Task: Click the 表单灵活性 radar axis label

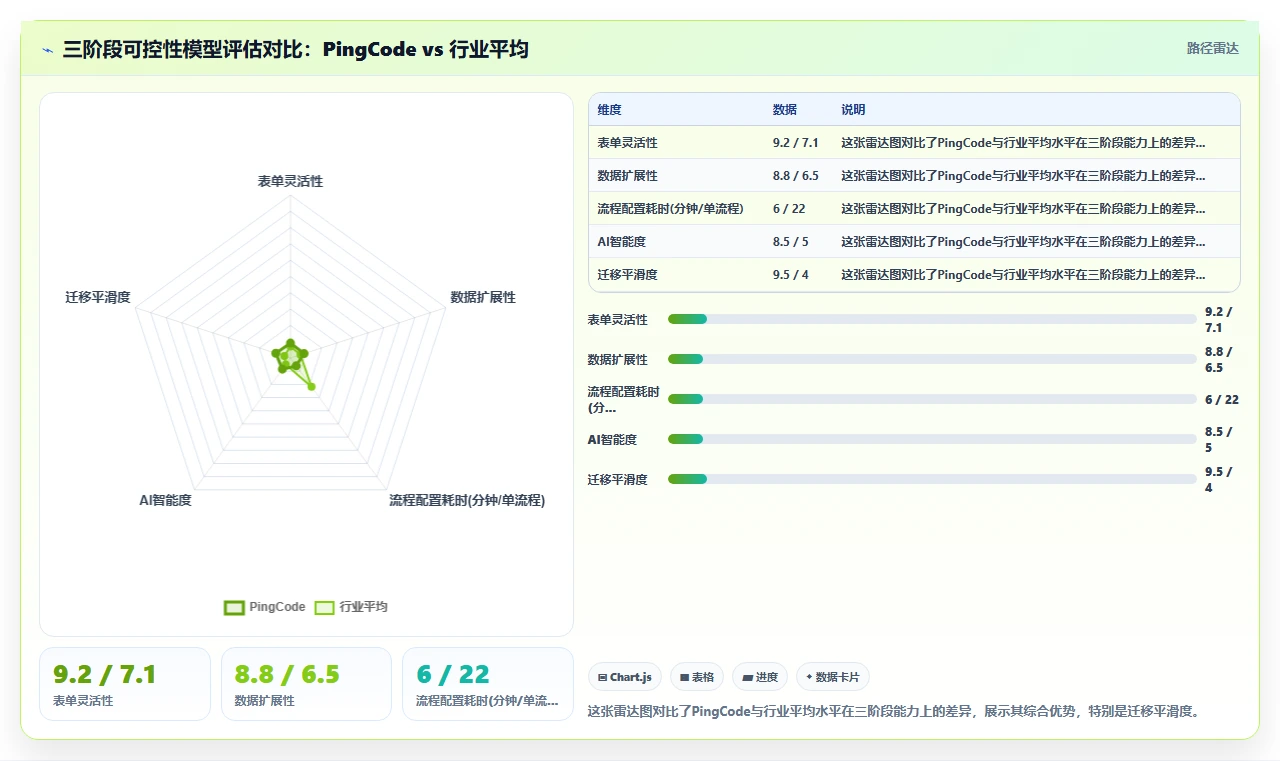Action: [290, 181]
